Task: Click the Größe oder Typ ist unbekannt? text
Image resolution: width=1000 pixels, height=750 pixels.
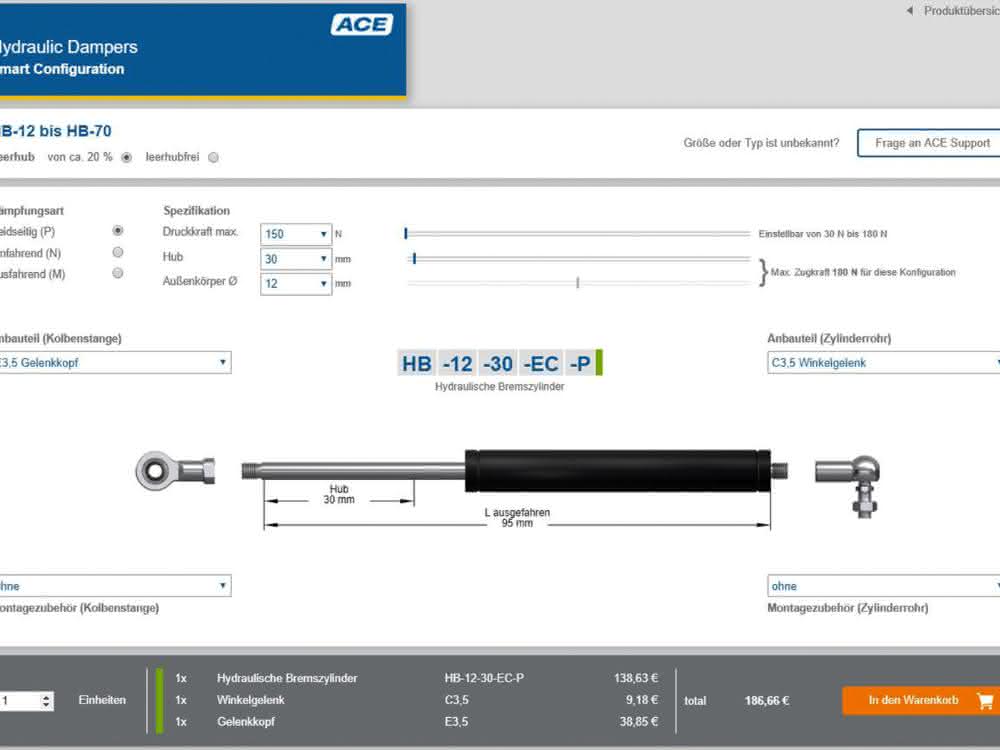Action: (761, 143)
